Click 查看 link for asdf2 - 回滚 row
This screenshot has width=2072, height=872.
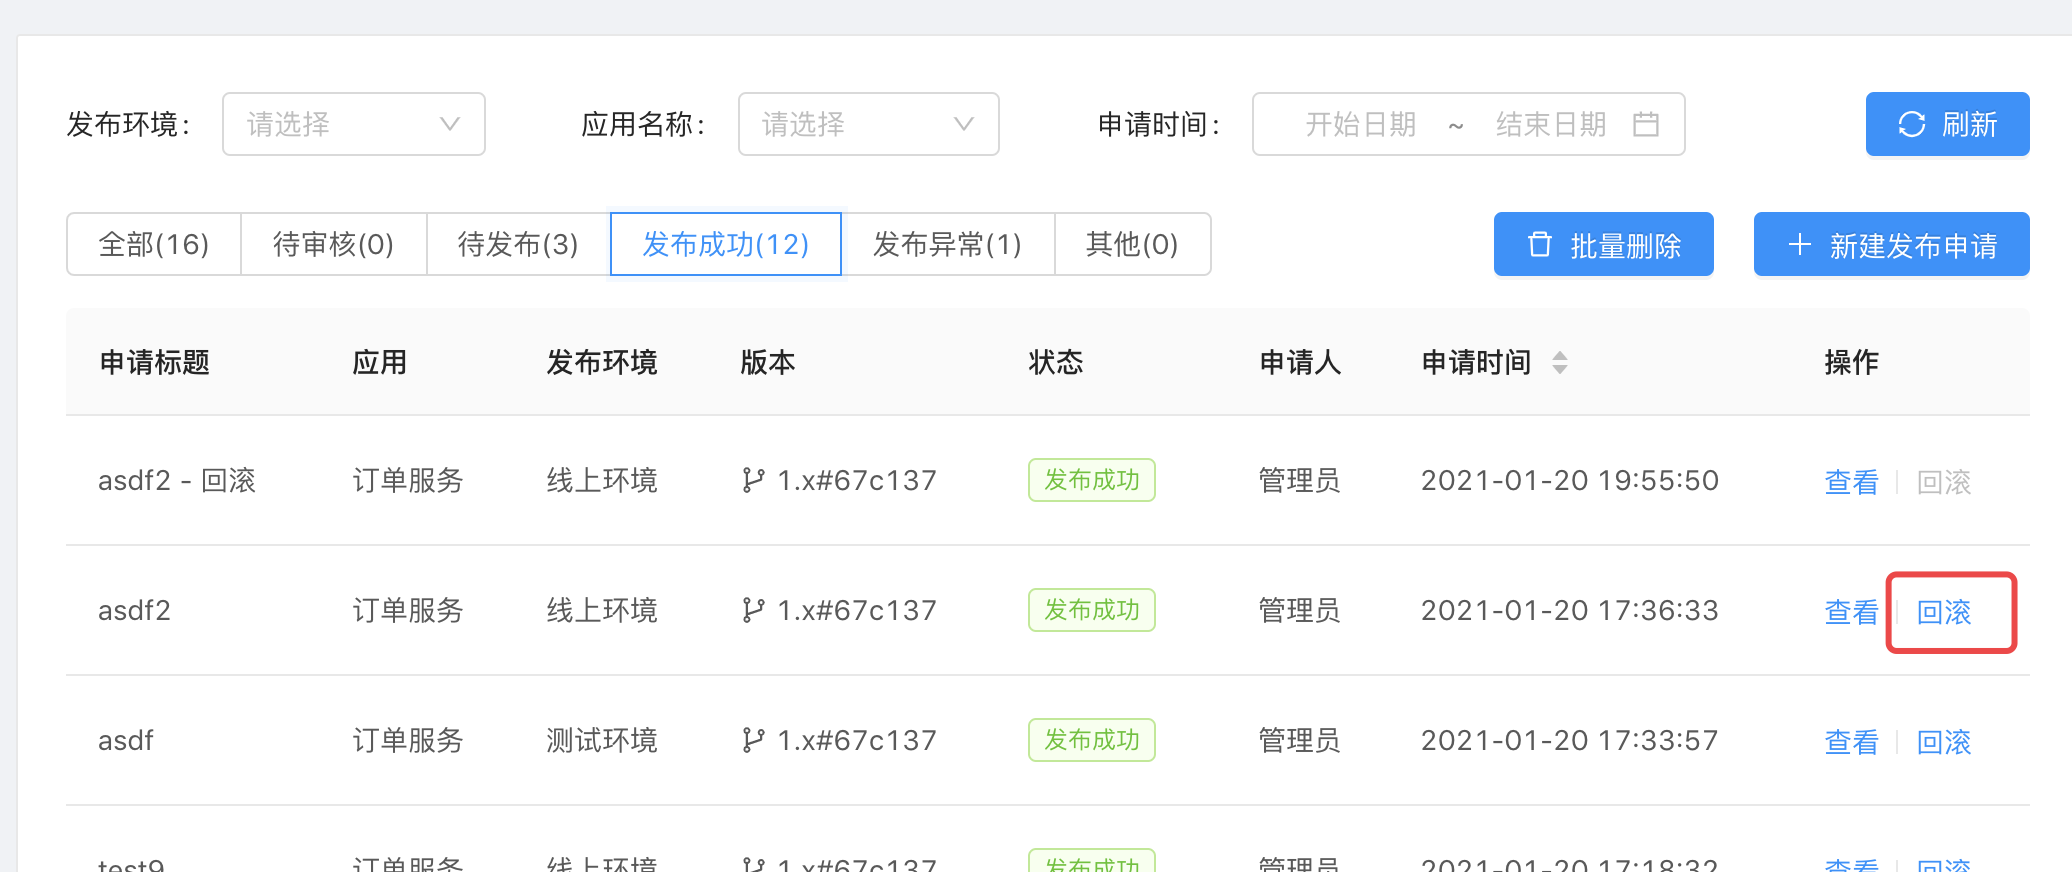[1851, 482]
